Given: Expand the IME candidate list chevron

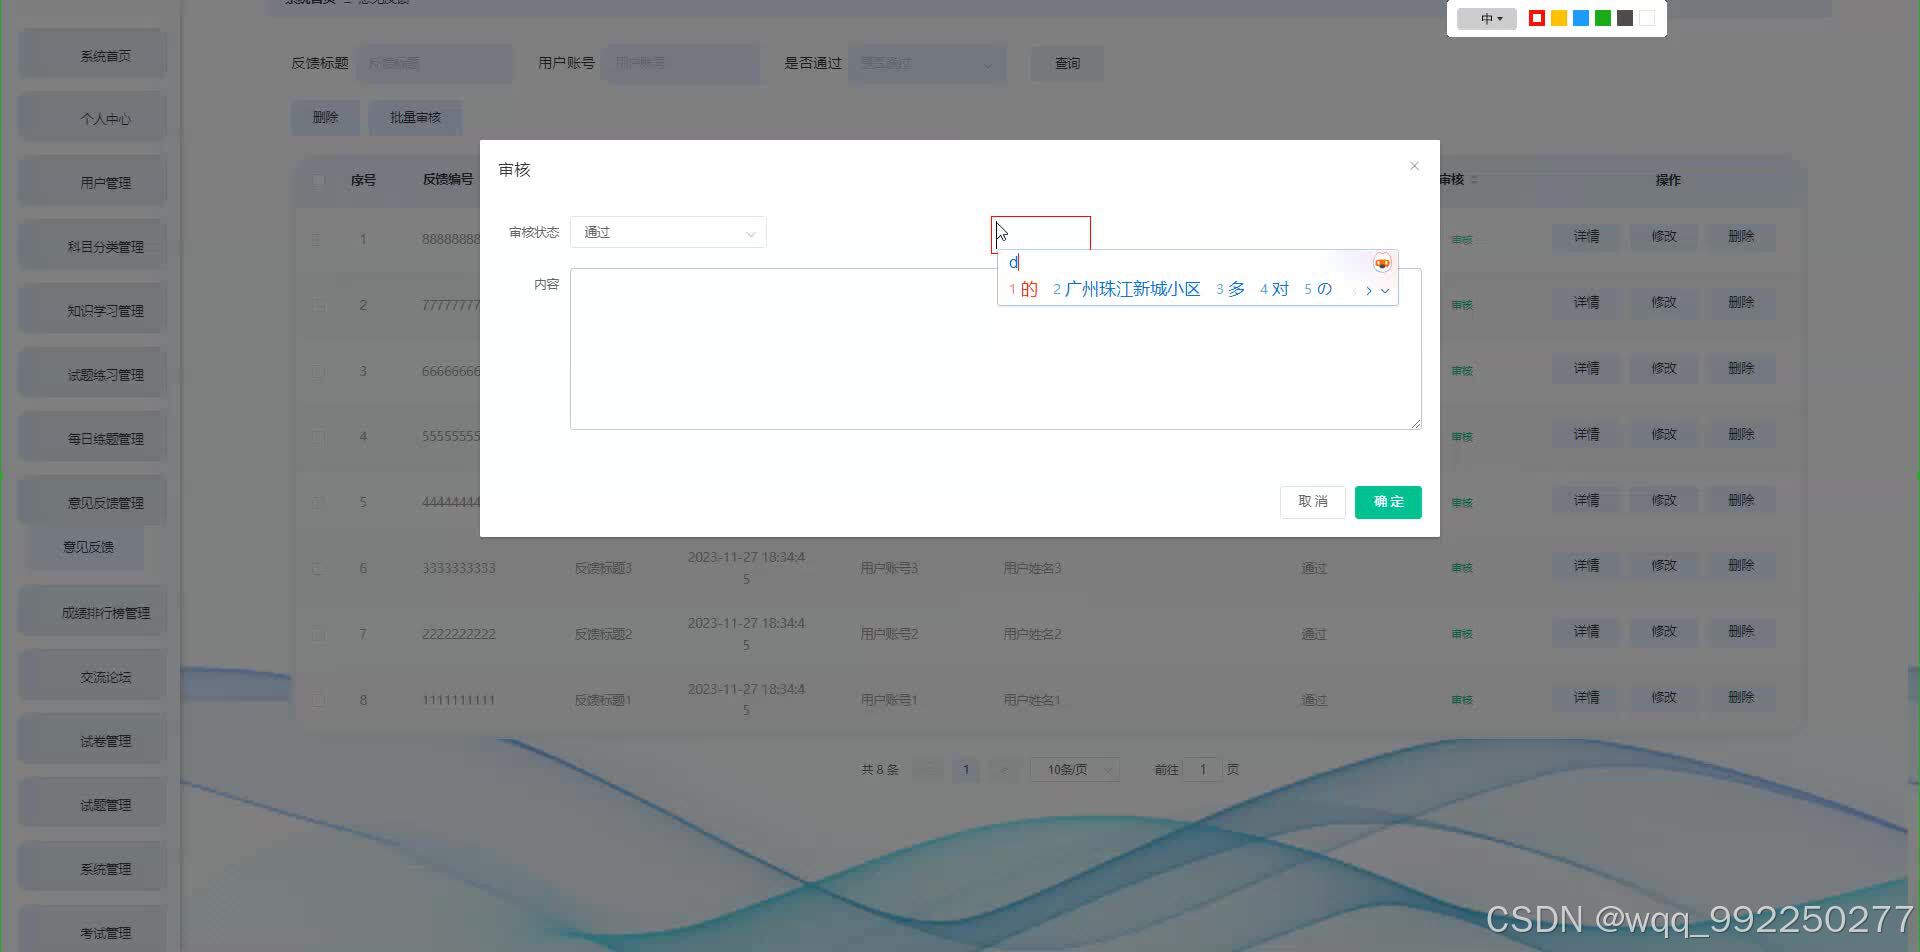Looking at the screenshot, I should (1385, 290).
